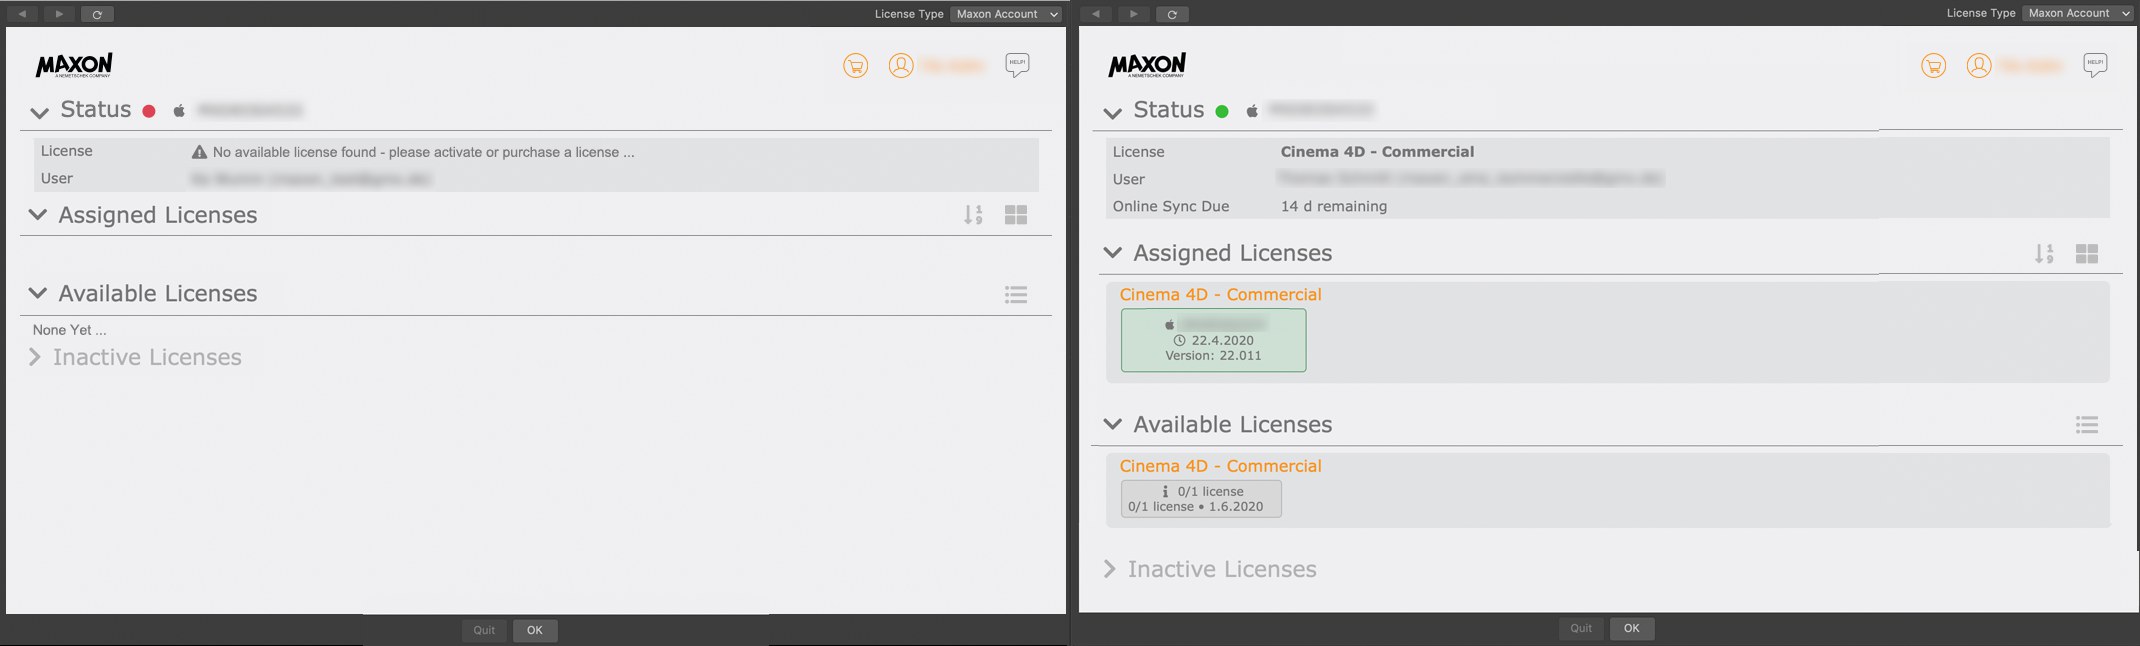Open License Type dropdown in right window
Screen dimensions: 2140x646
(x=2079, y=13)
